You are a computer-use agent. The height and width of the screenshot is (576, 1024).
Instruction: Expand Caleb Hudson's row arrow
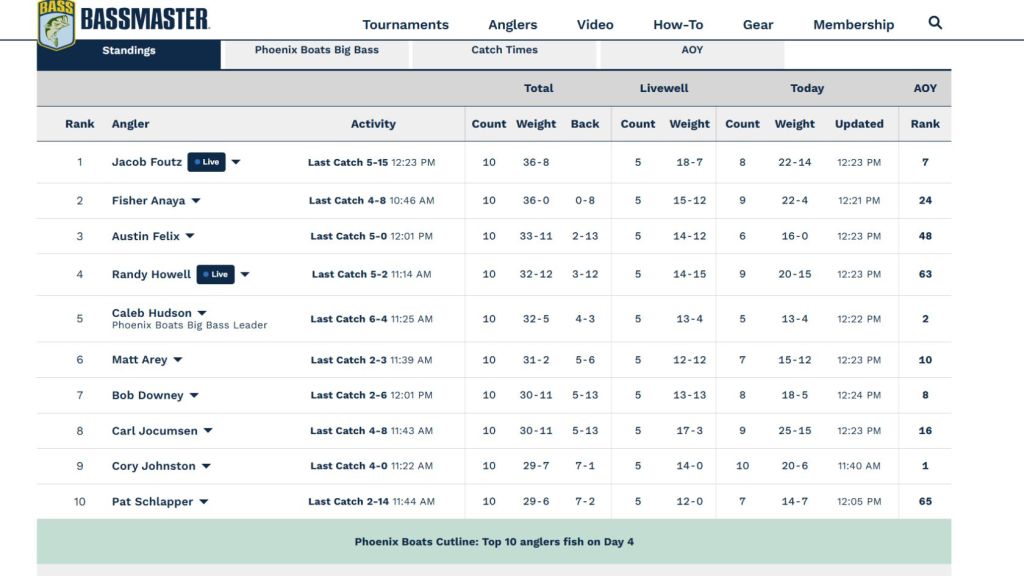[202, 313]
